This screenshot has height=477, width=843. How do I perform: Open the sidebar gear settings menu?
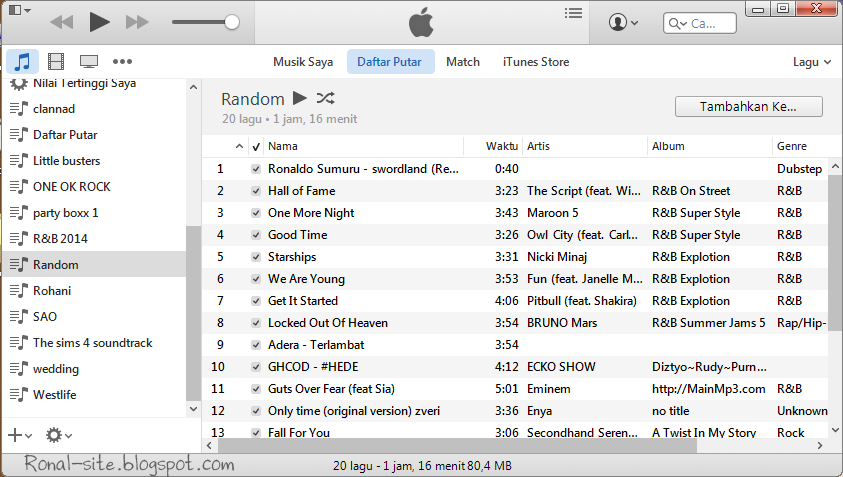[x=59, y=435]
